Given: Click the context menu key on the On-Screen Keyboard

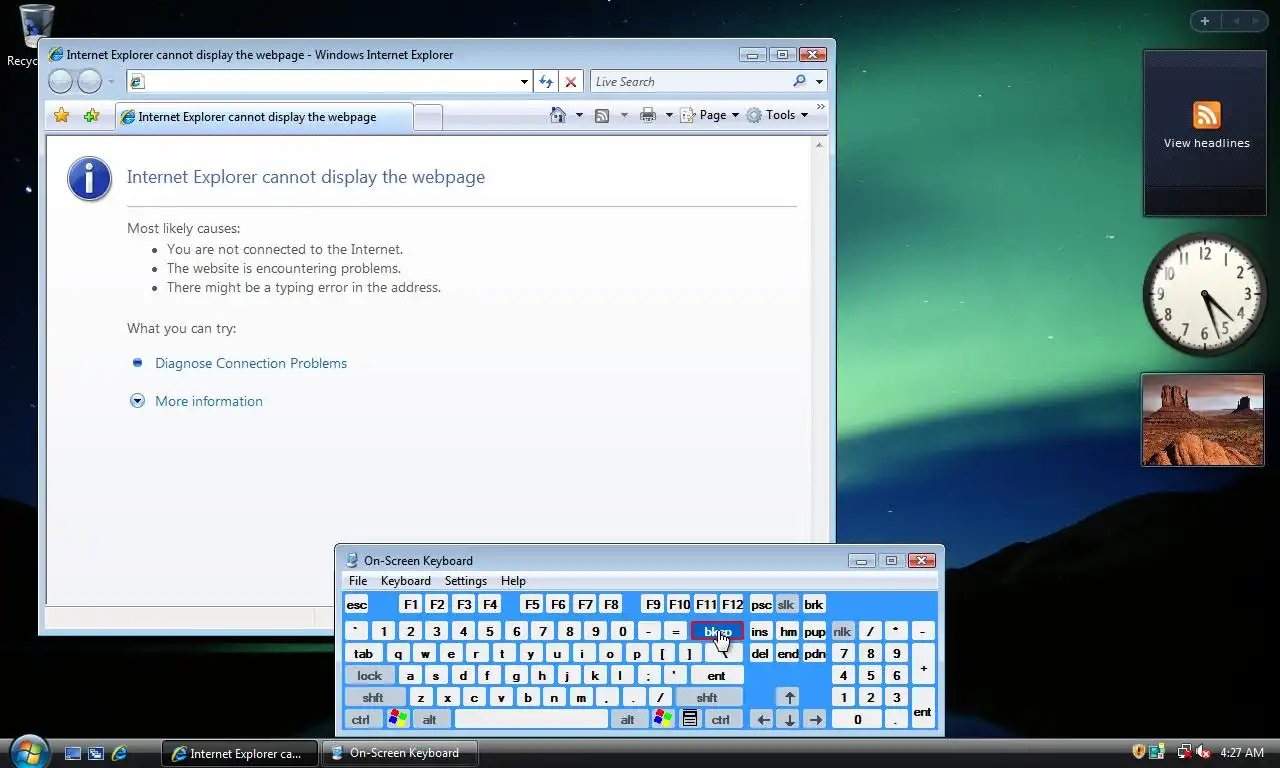Looking at the screenshot, I should point(689,718).
